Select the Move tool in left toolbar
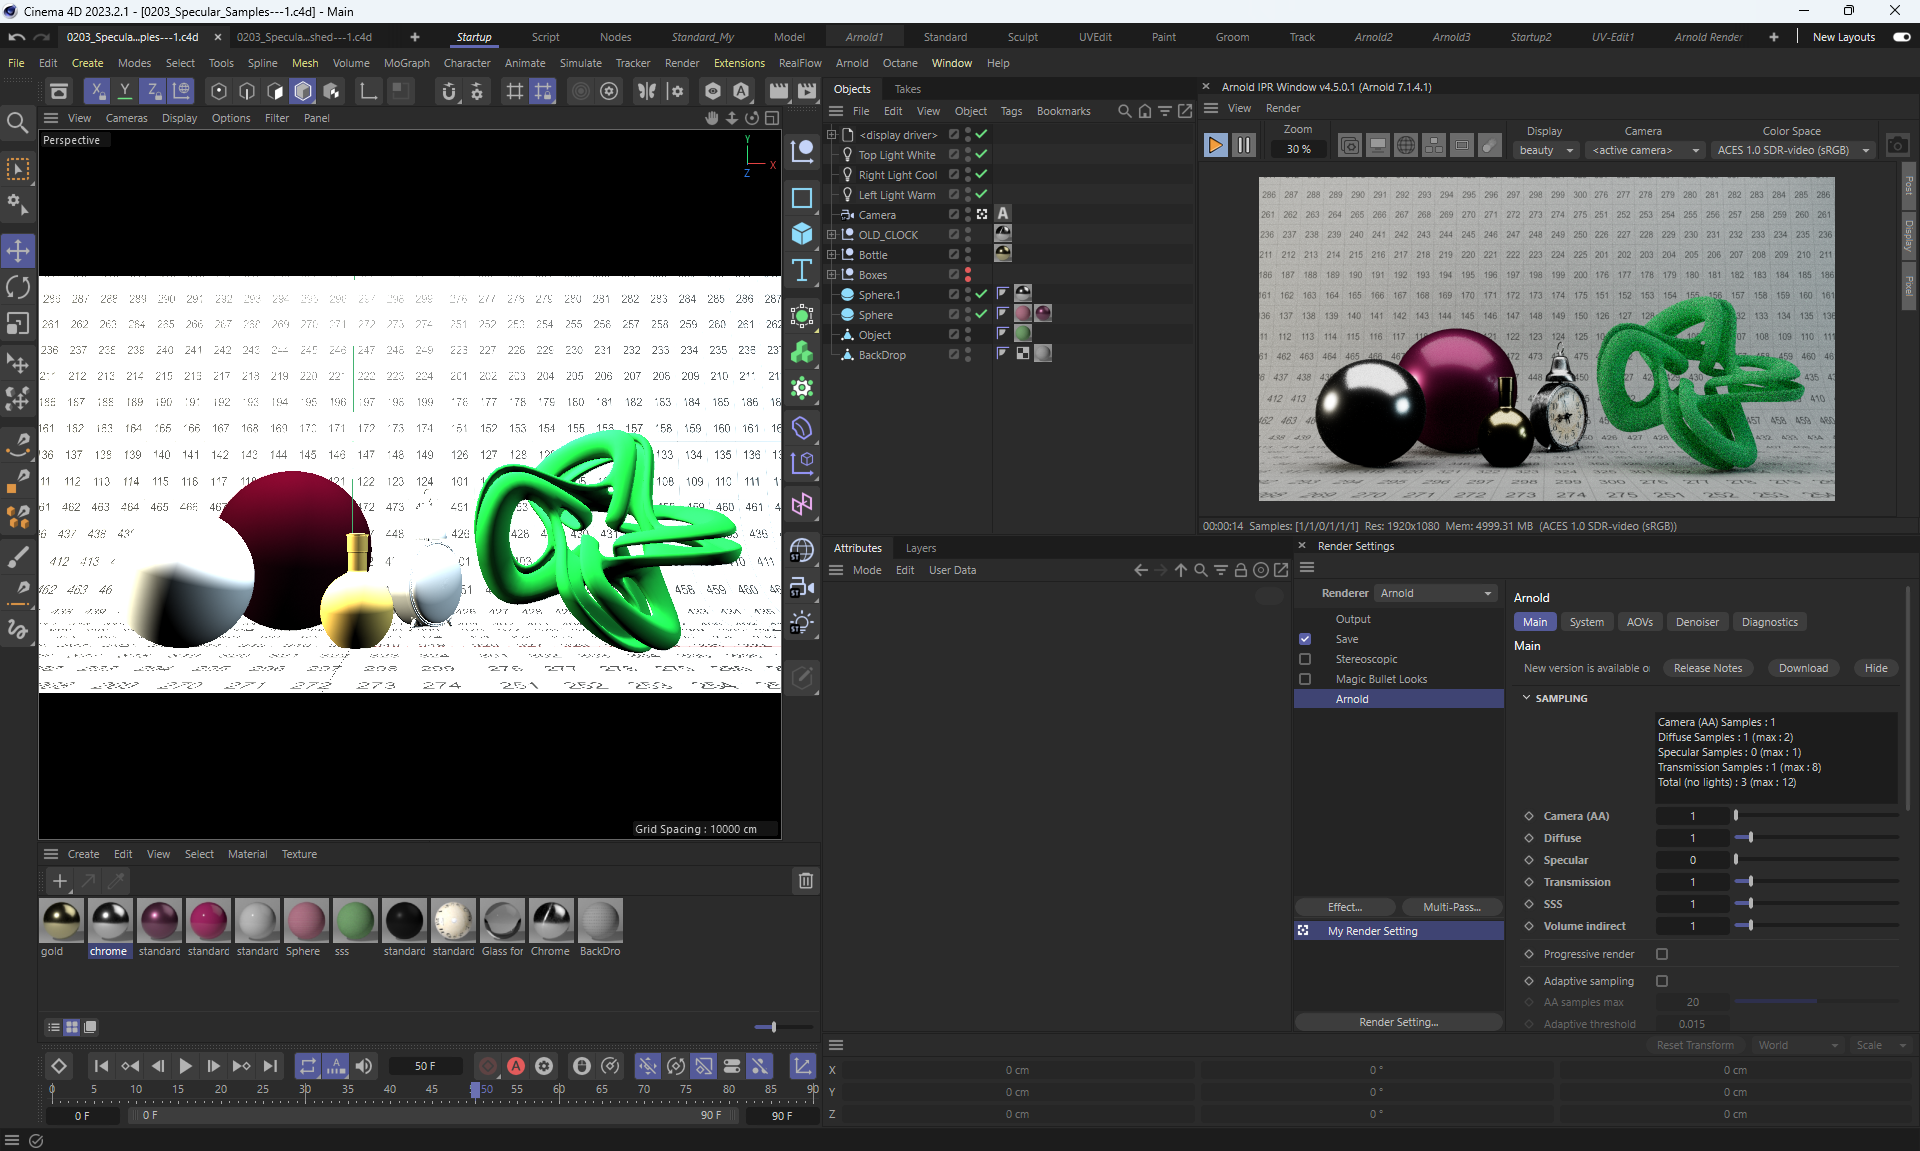This screenshot has width=1920, height=1151. tap(18, 250)
